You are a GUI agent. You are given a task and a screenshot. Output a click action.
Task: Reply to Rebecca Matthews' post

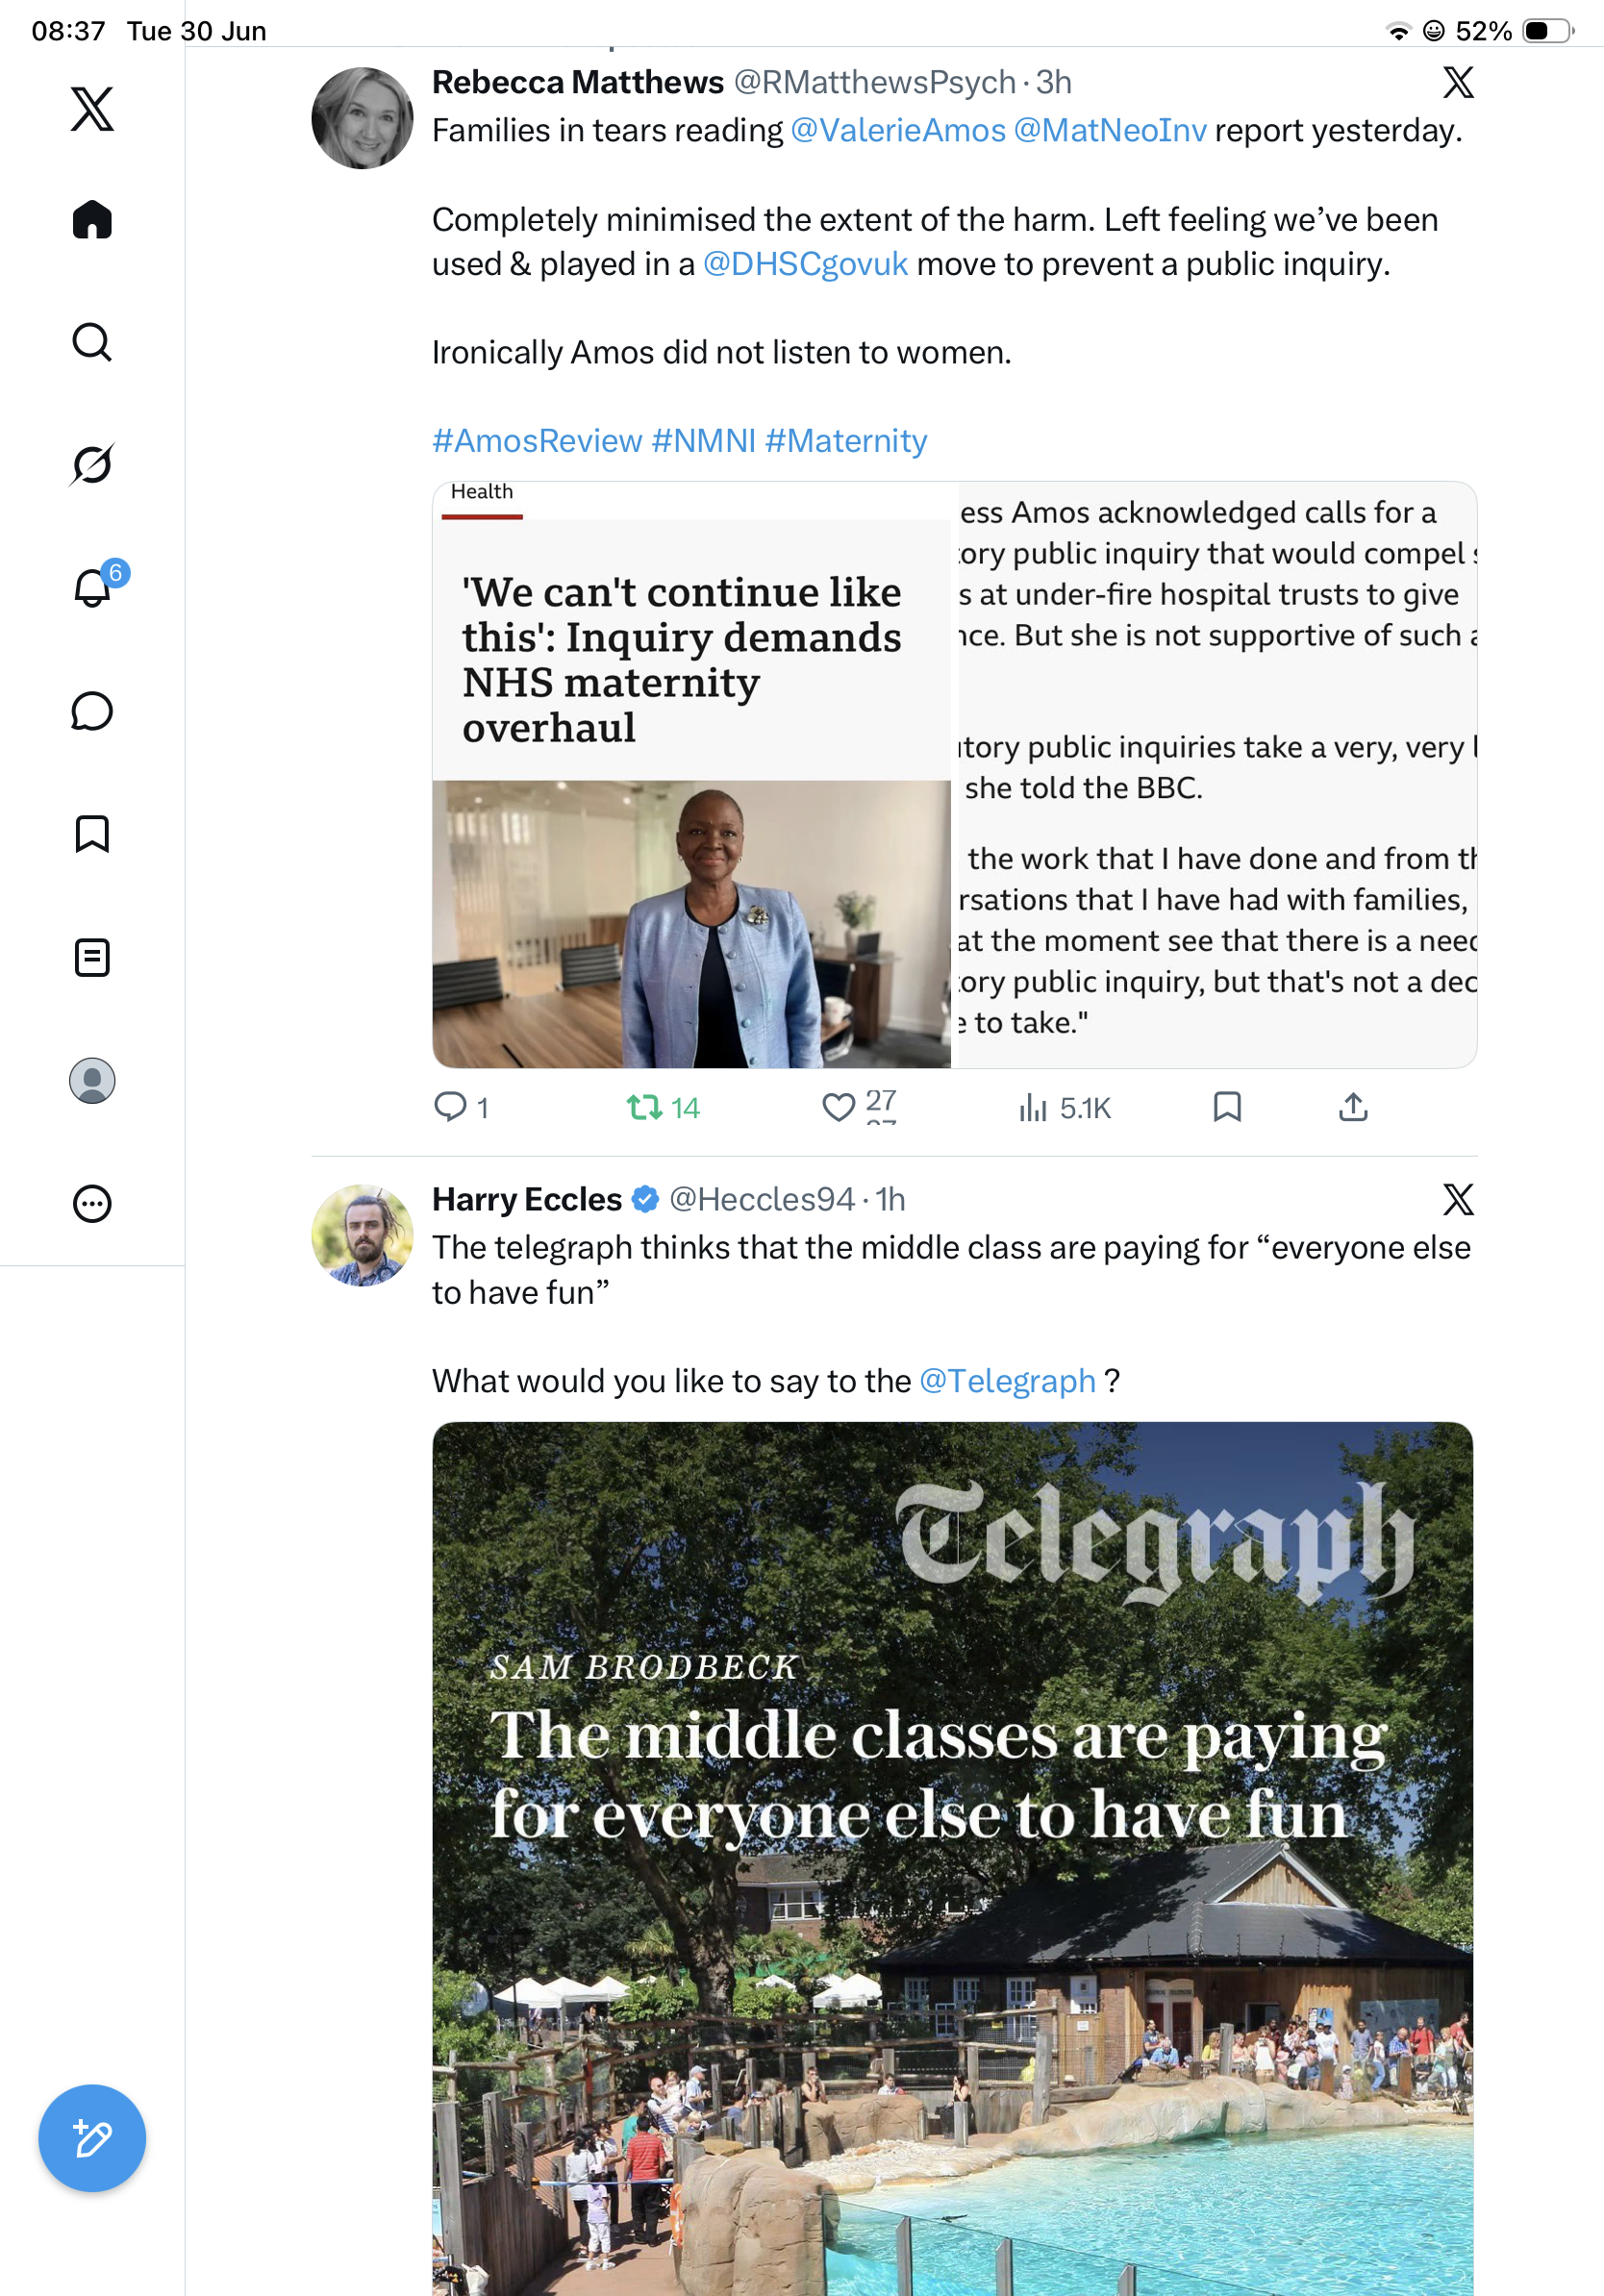pos(461,1107)
